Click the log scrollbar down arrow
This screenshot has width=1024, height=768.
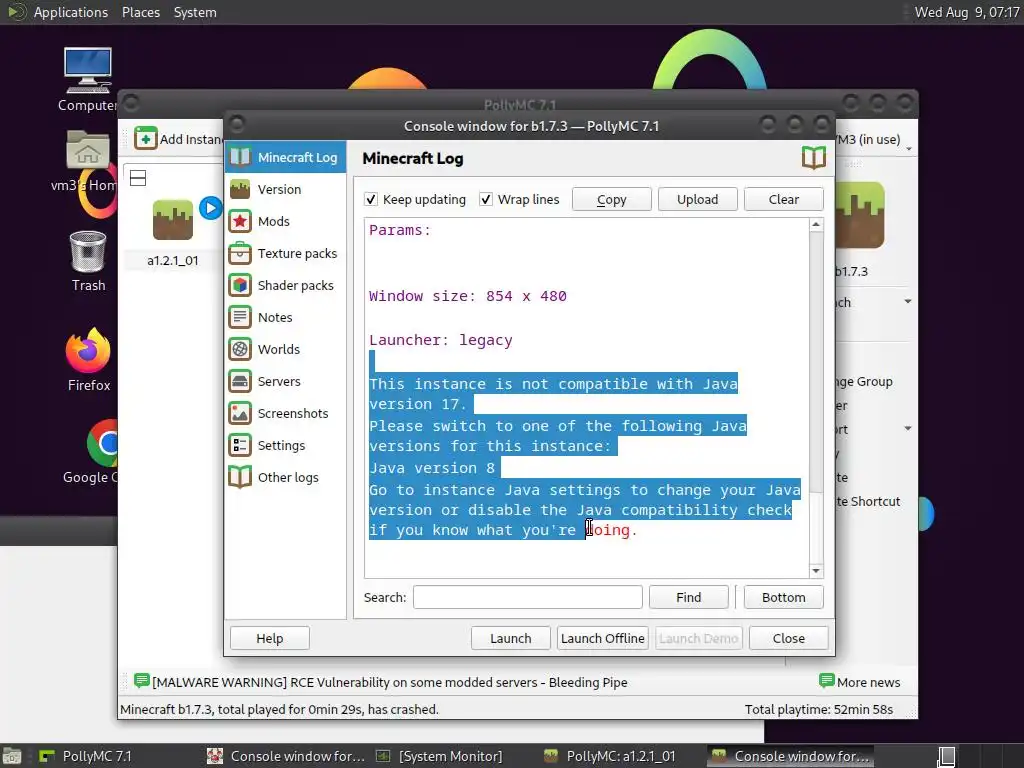click(816, 571)
